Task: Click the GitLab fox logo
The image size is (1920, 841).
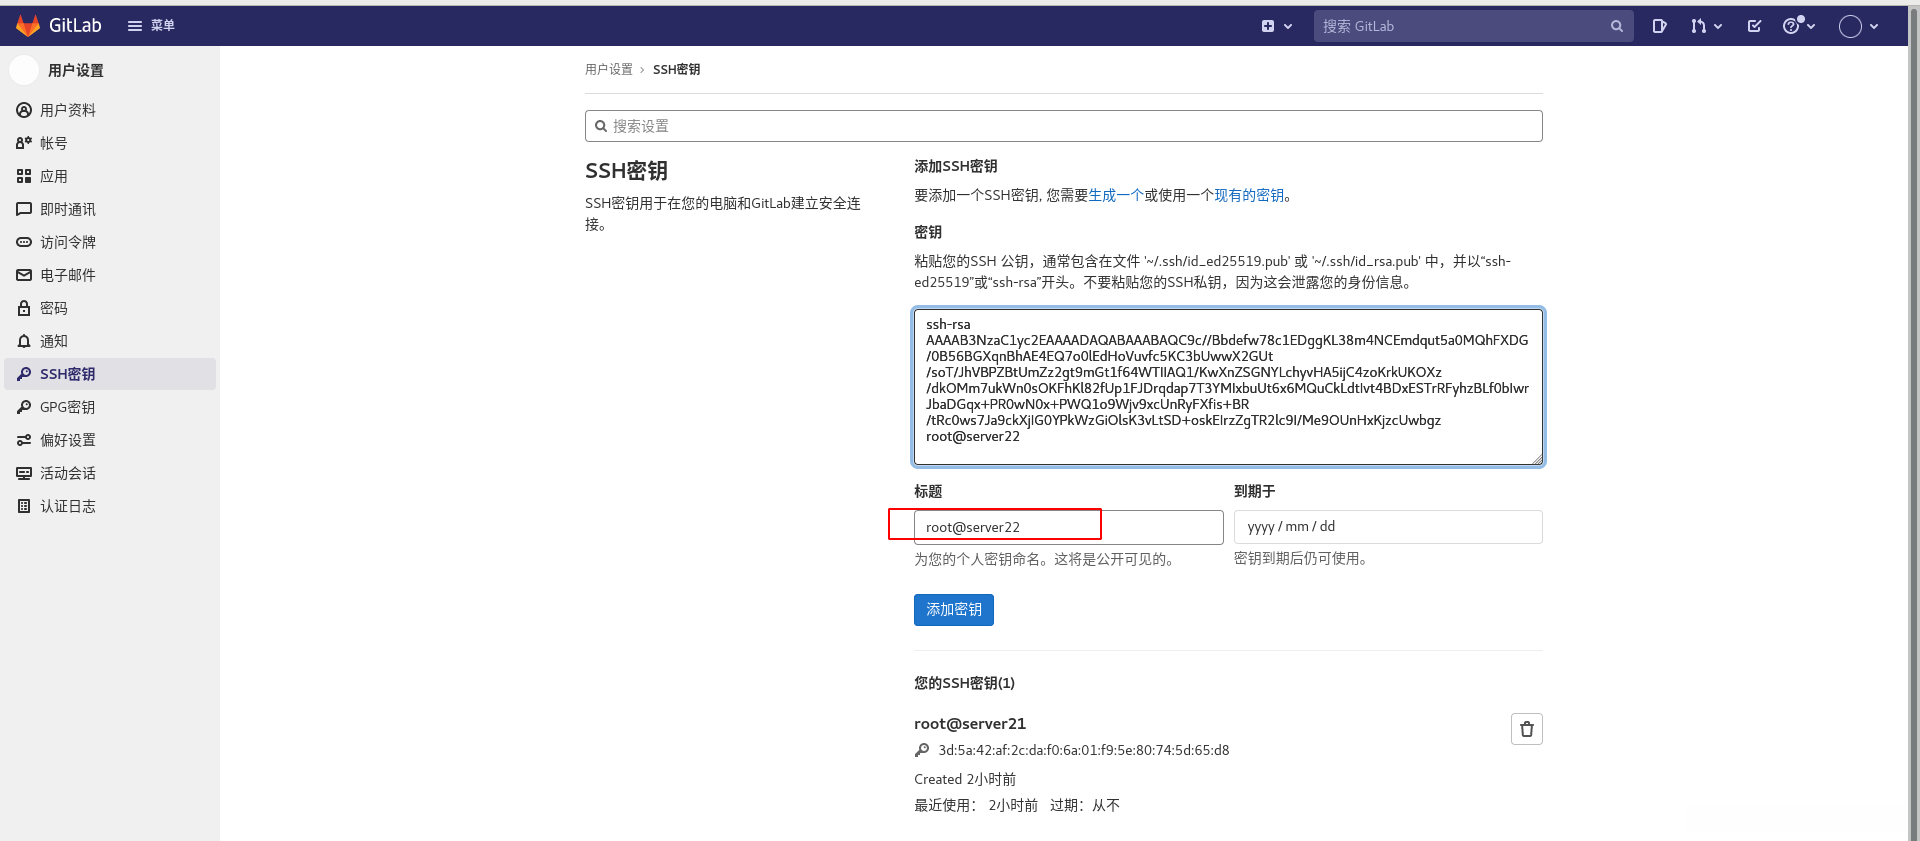Action: (28, 26)
